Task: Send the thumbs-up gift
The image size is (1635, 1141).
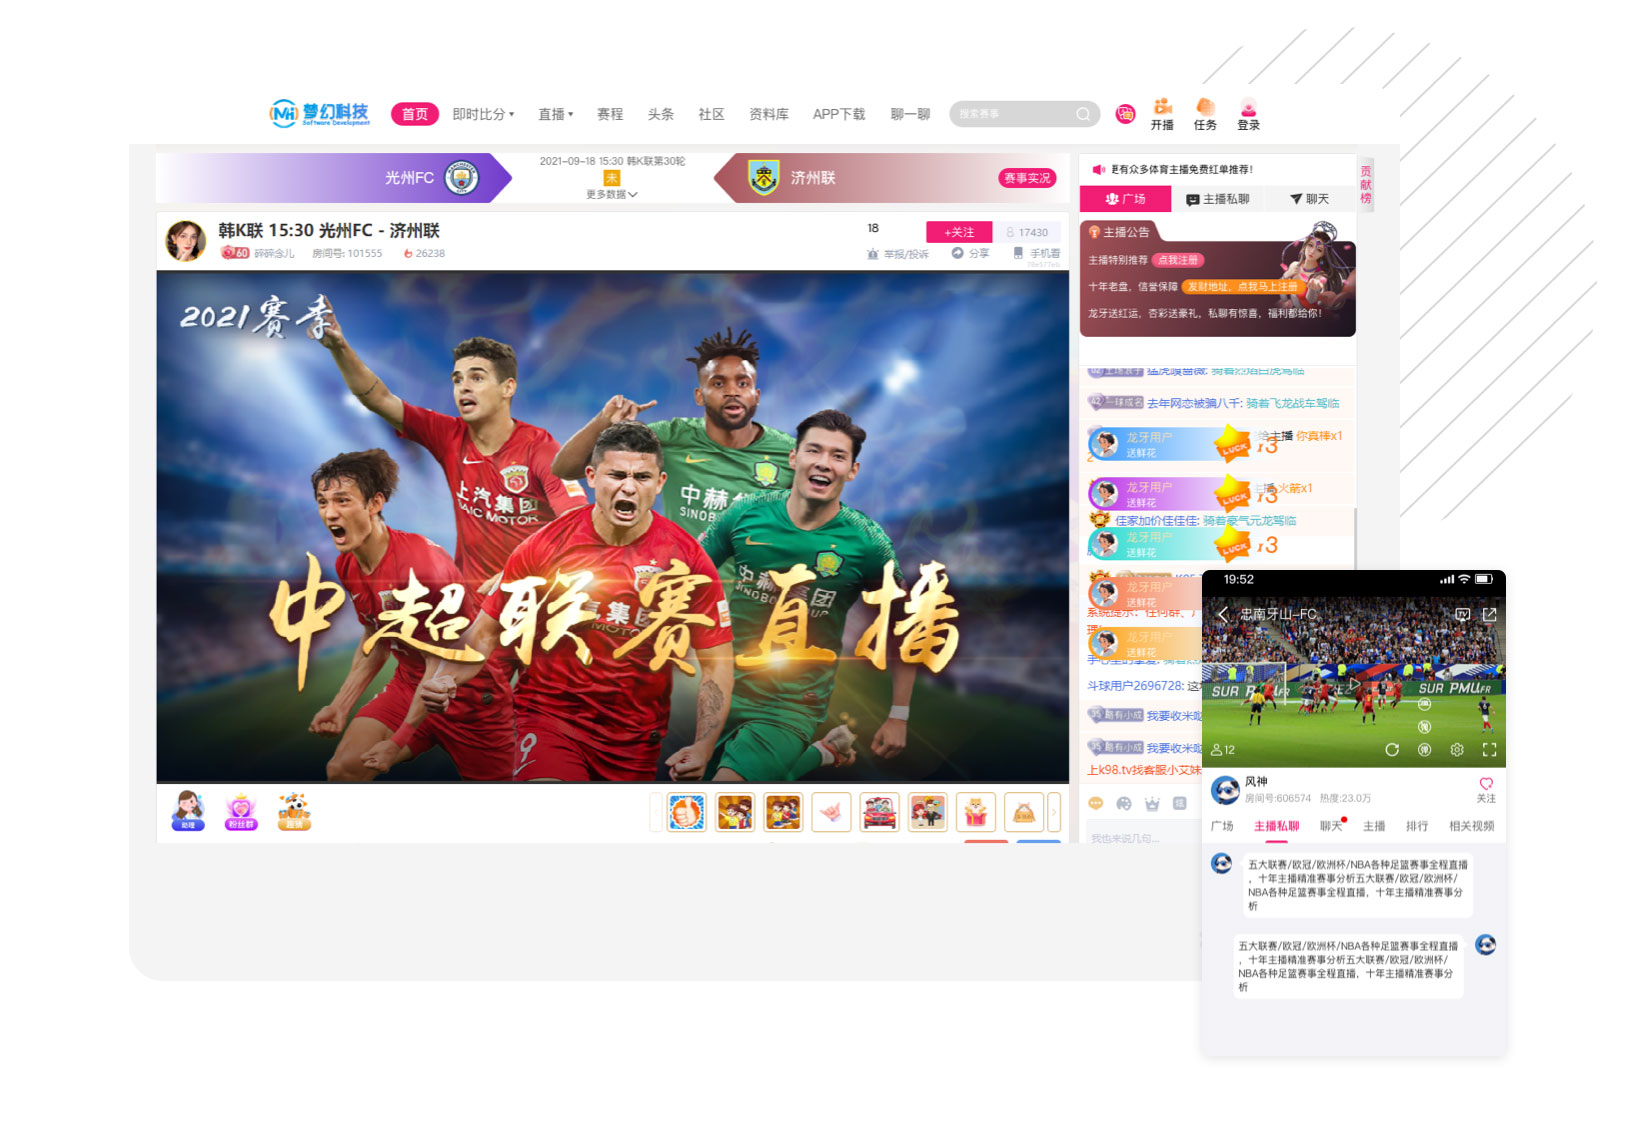Action: pos(687,813)
